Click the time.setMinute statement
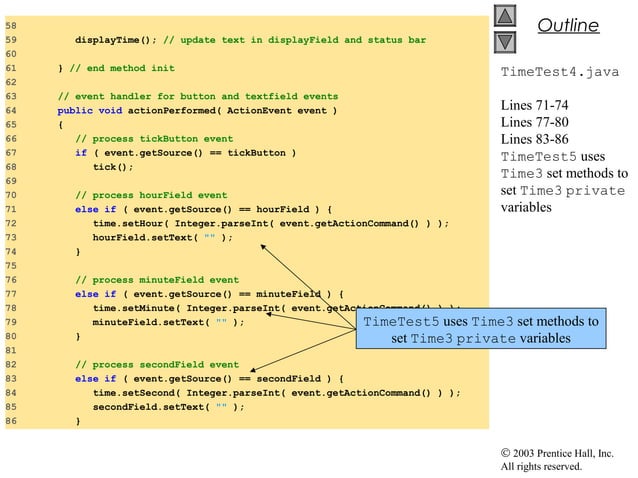The image size is (638, 478). click(277, 308)
